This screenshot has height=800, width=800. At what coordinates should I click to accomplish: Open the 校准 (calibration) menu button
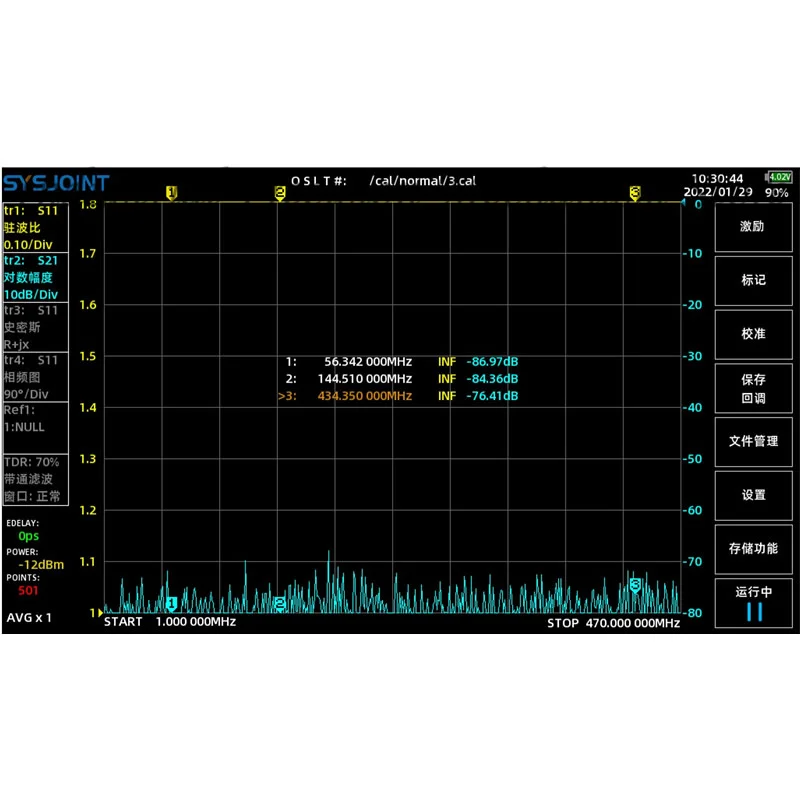click(x=753, y=334)
